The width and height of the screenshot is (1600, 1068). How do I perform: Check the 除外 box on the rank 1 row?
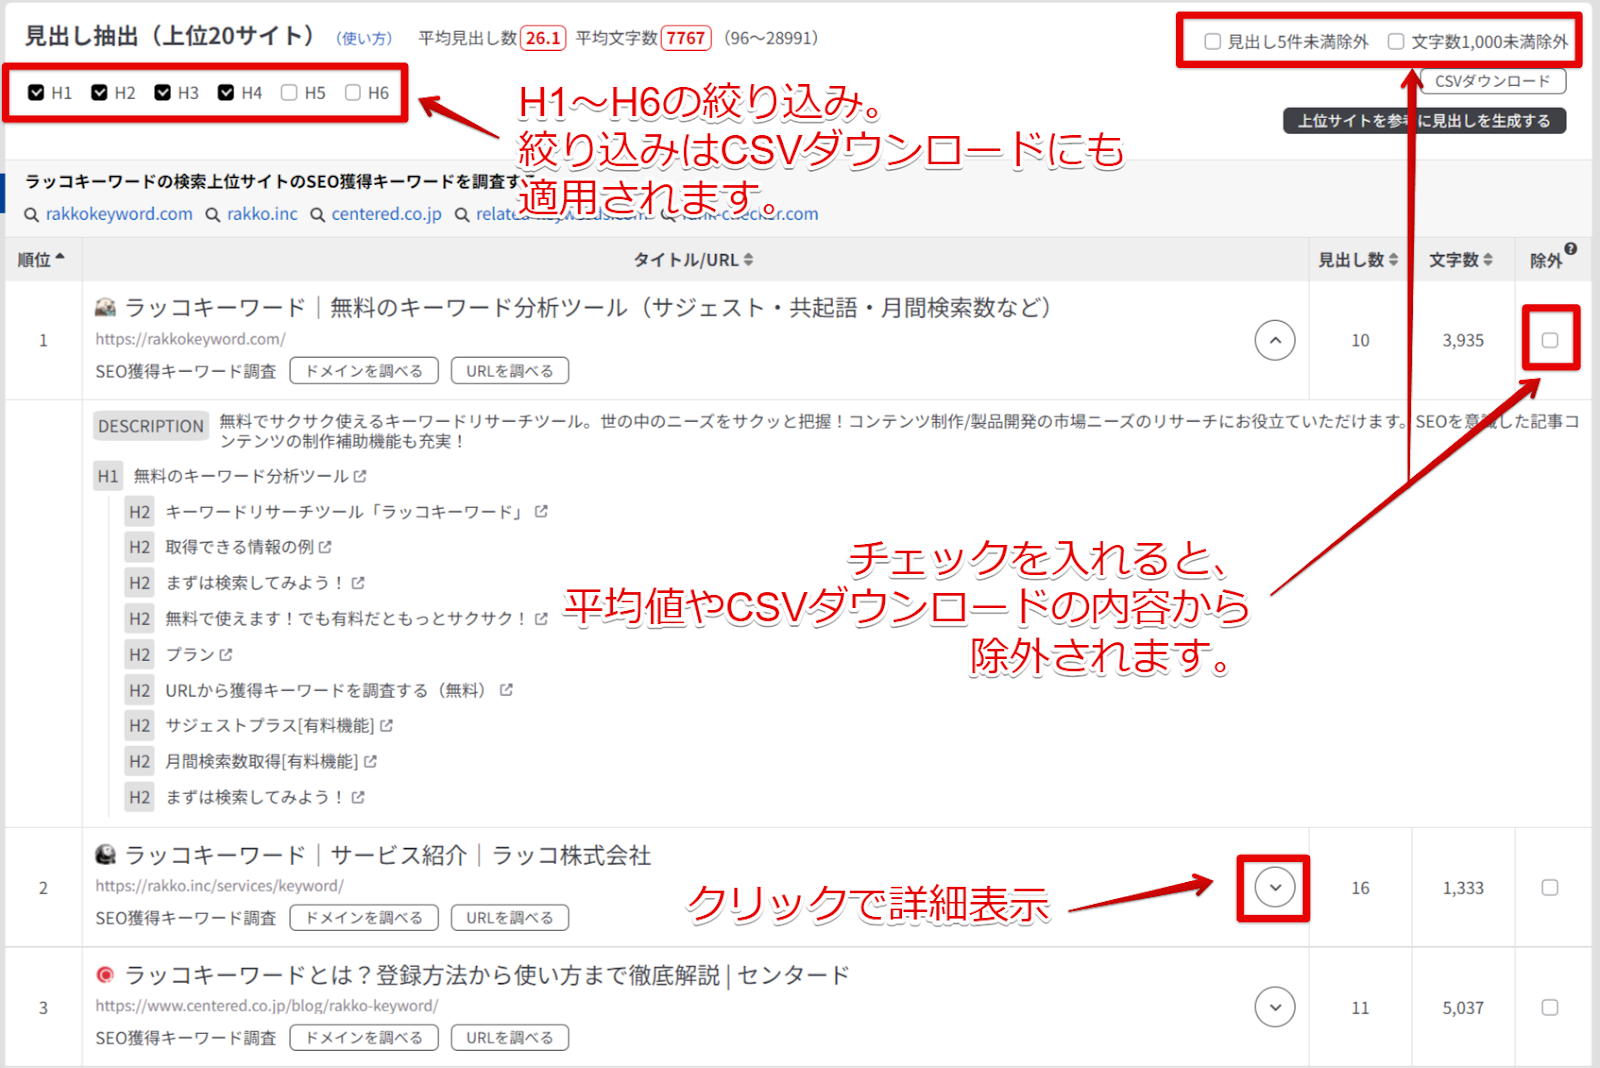click(1550, 340)
